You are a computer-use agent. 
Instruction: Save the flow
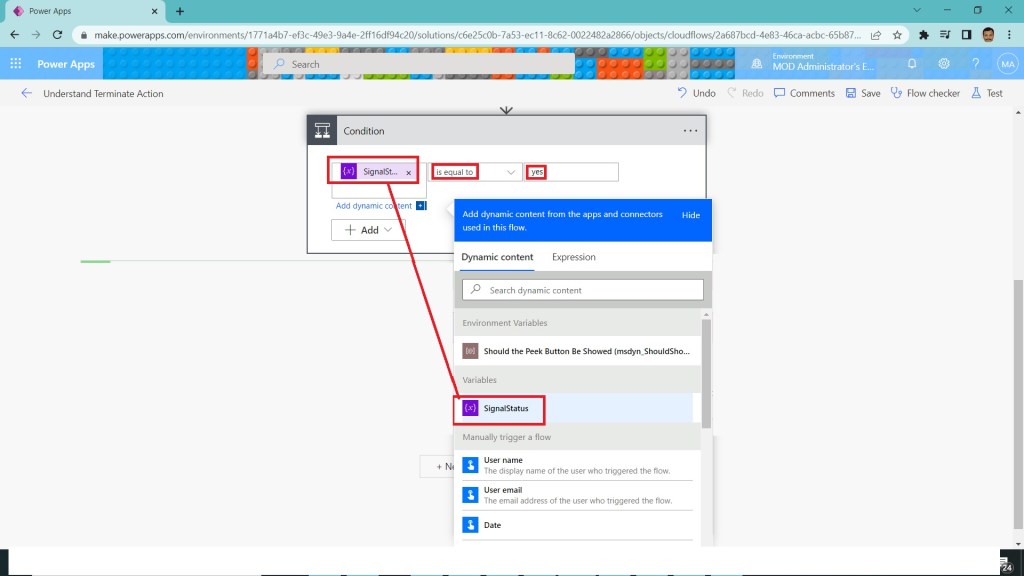pyautogui.click(x=863, y=93)
